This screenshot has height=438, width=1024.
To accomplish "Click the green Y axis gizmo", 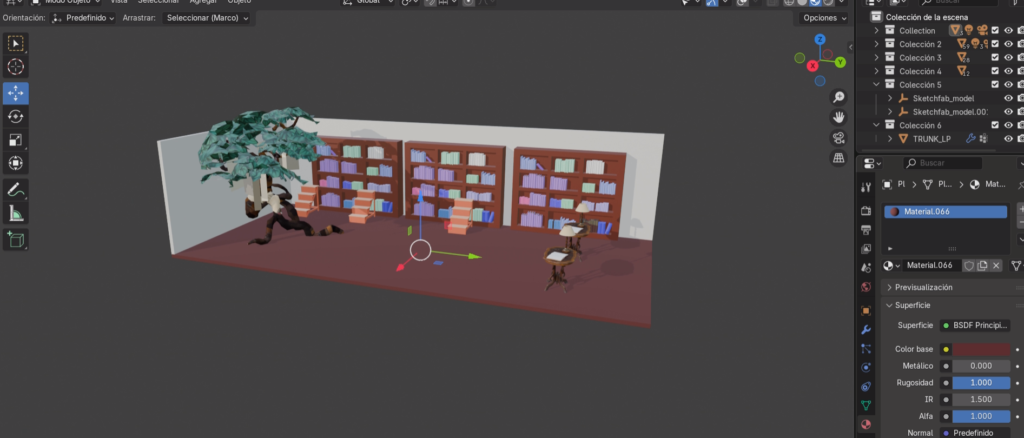I will pos(840,62).
